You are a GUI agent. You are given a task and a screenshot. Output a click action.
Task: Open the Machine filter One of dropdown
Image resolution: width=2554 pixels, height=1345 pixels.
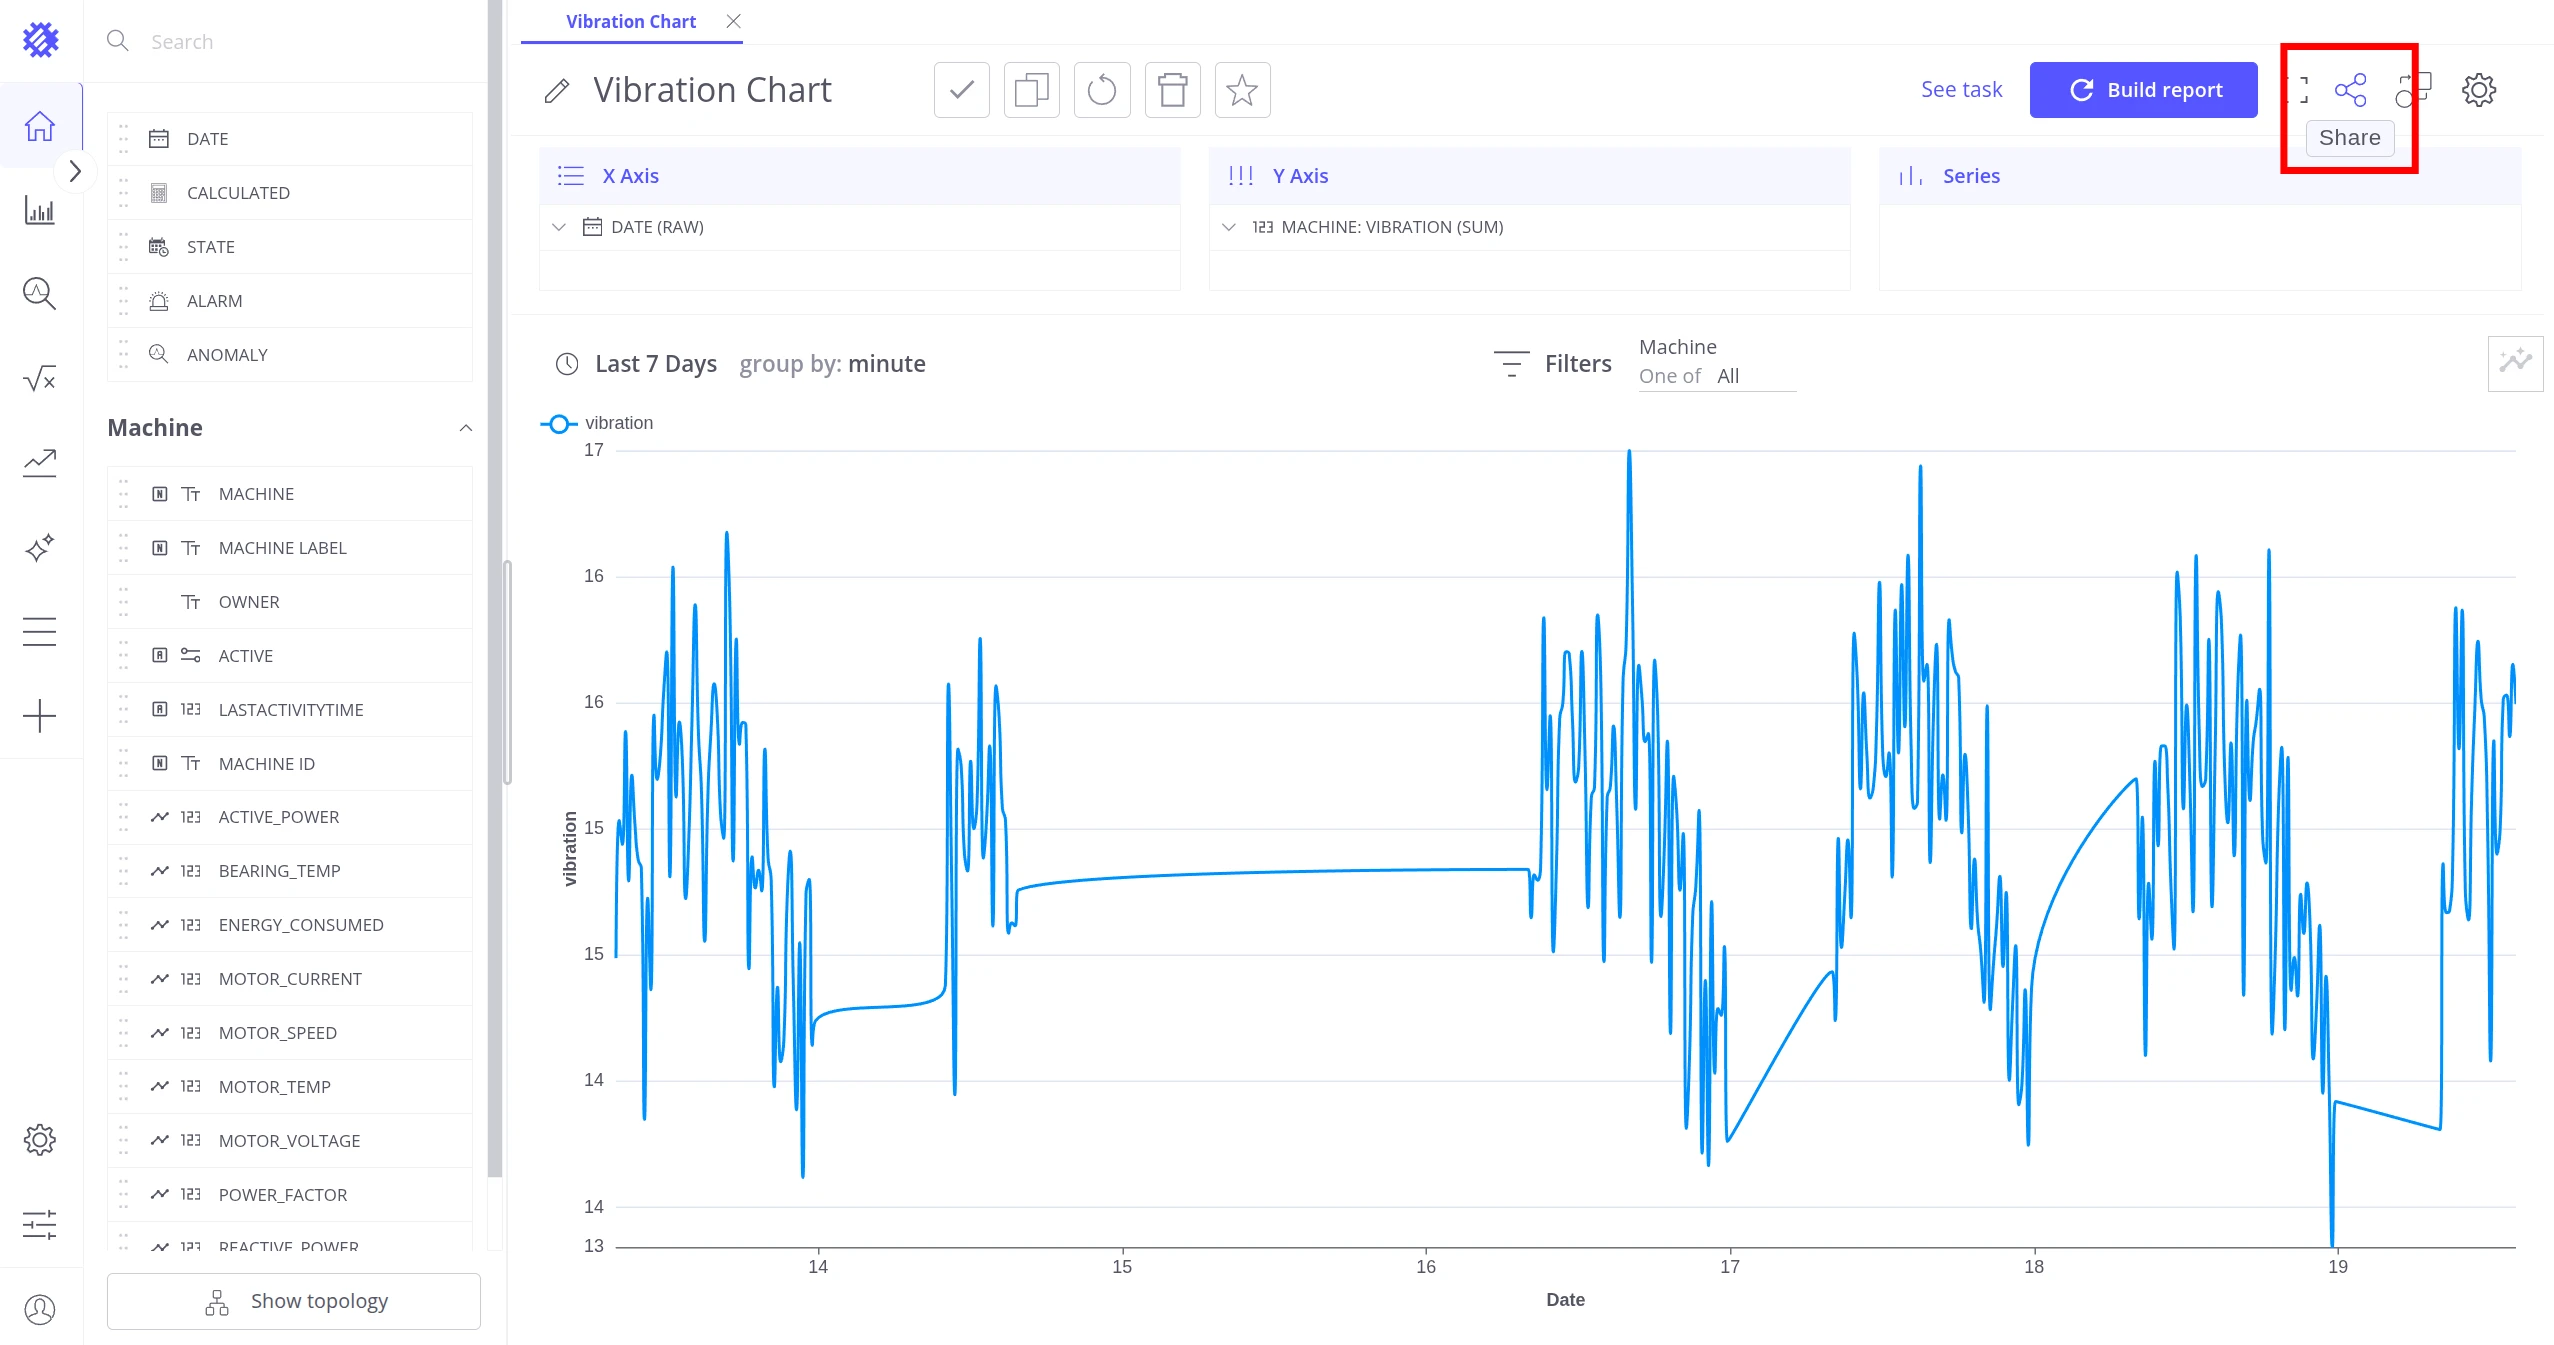(1717, 376)
